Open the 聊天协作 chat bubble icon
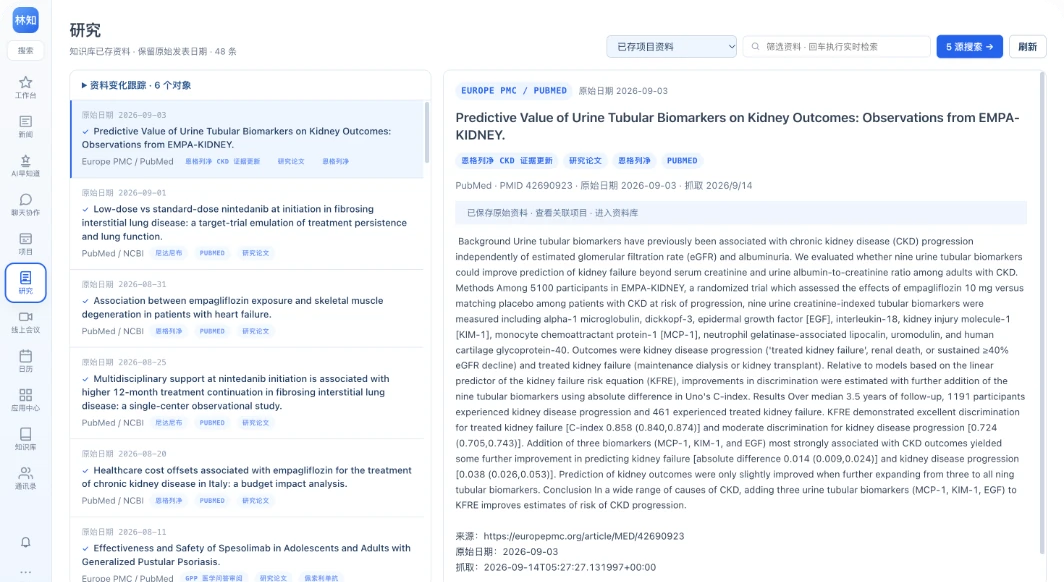 25,199
